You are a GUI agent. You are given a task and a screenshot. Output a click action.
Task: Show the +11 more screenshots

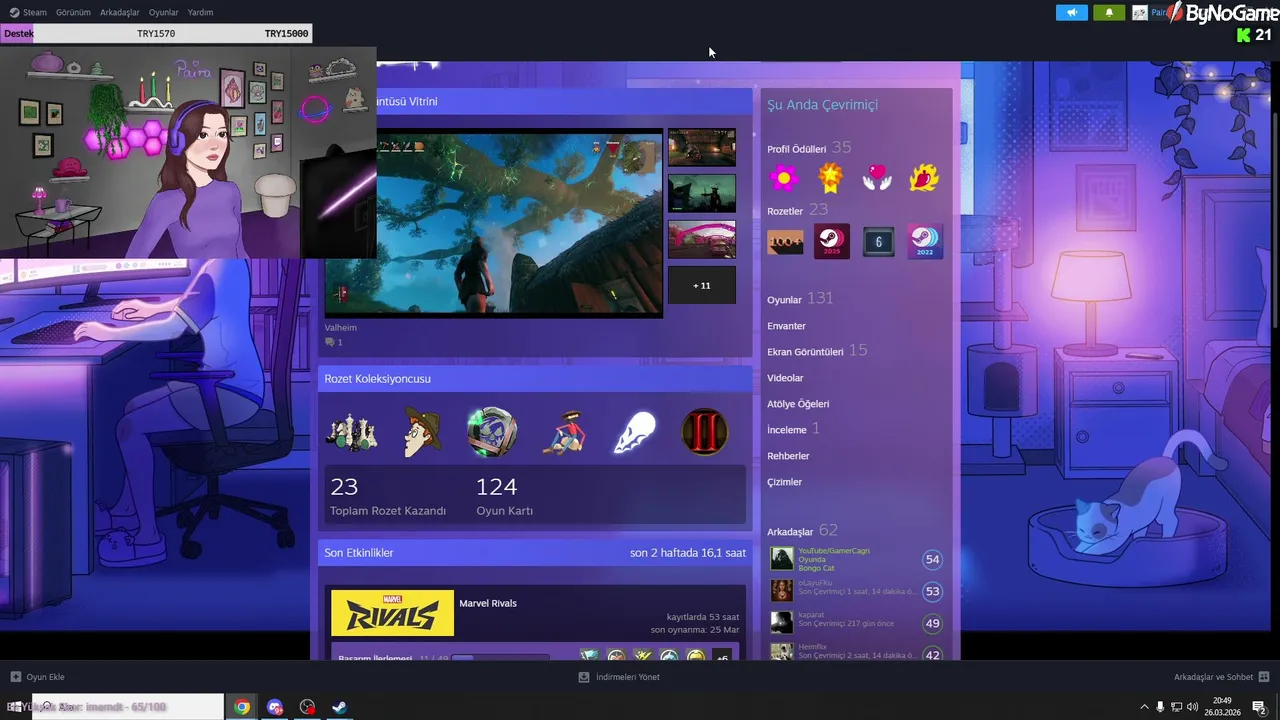point(701,285)
